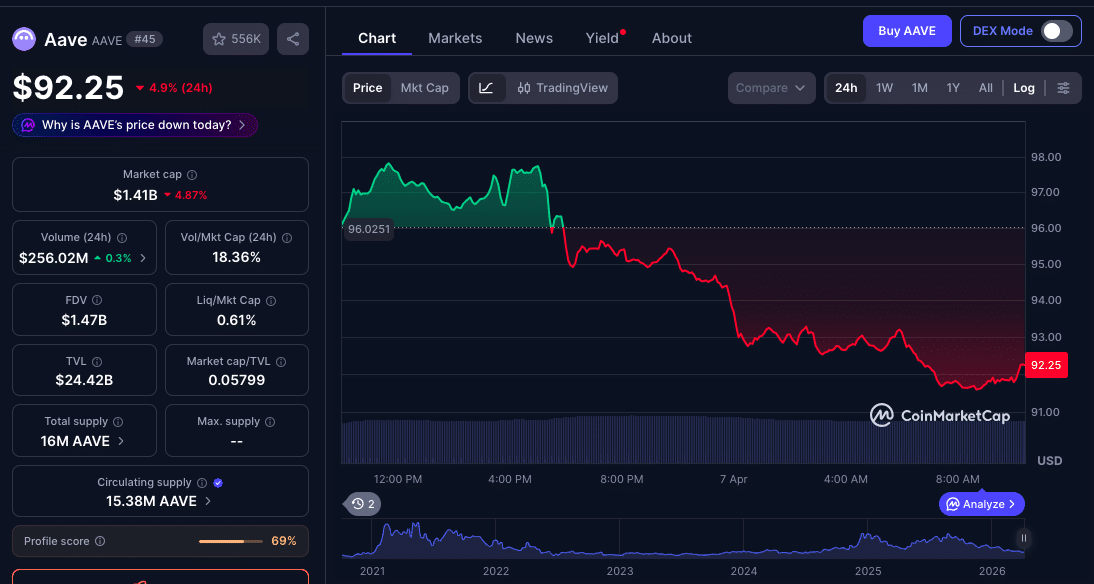The image size is (1094, 584).
Task: Set chart range to 24h
Action: coord(846,88)
